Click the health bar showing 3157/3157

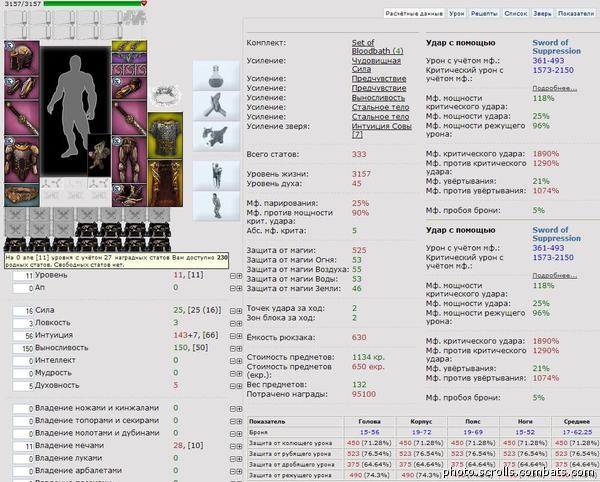click(93, 3)
